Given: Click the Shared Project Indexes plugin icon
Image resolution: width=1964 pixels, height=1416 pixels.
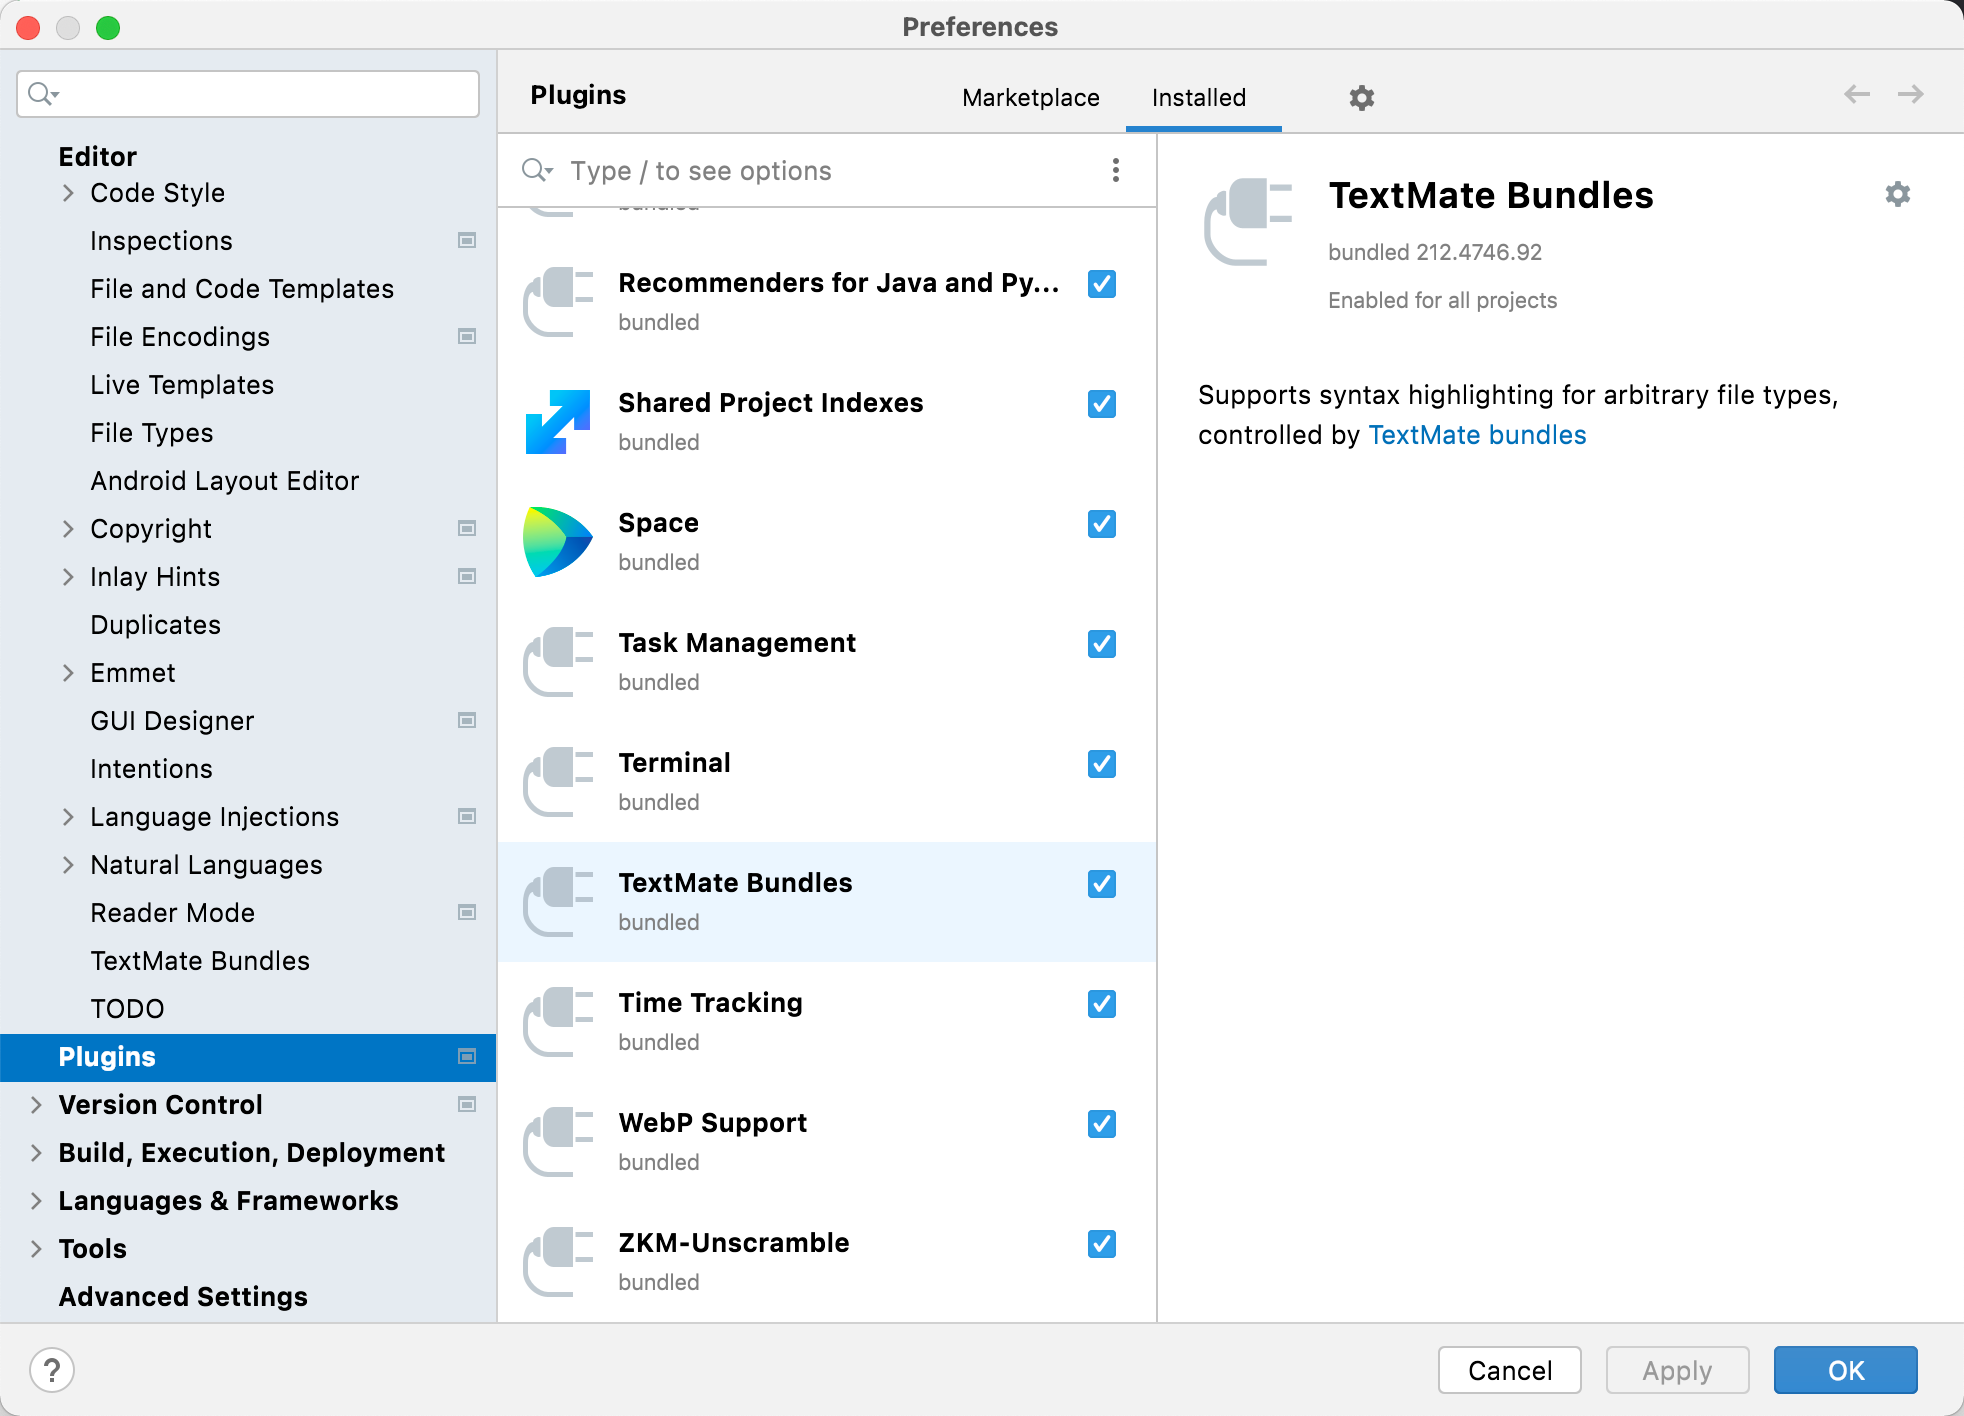Looking at the screenshot, I should tap(558, 422).
